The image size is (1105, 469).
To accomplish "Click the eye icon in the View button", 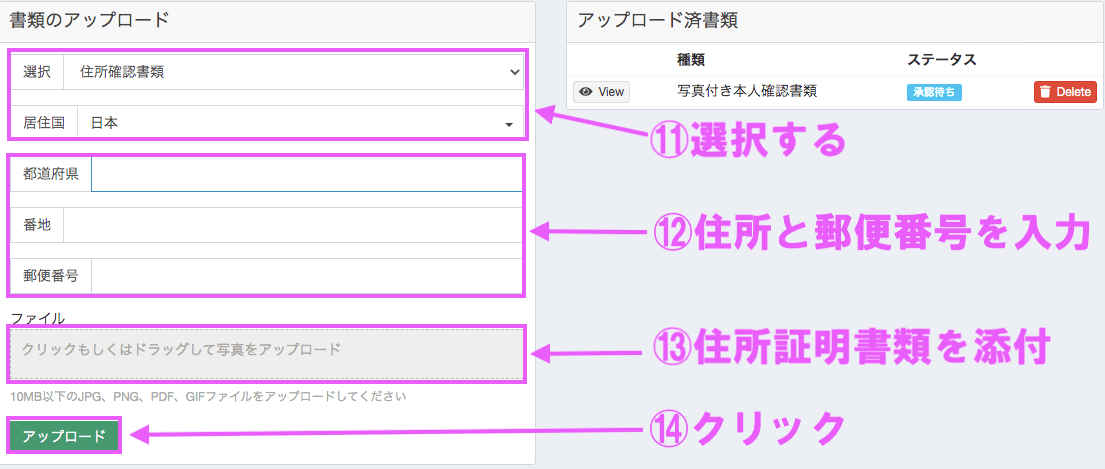I will click(586, 92).
